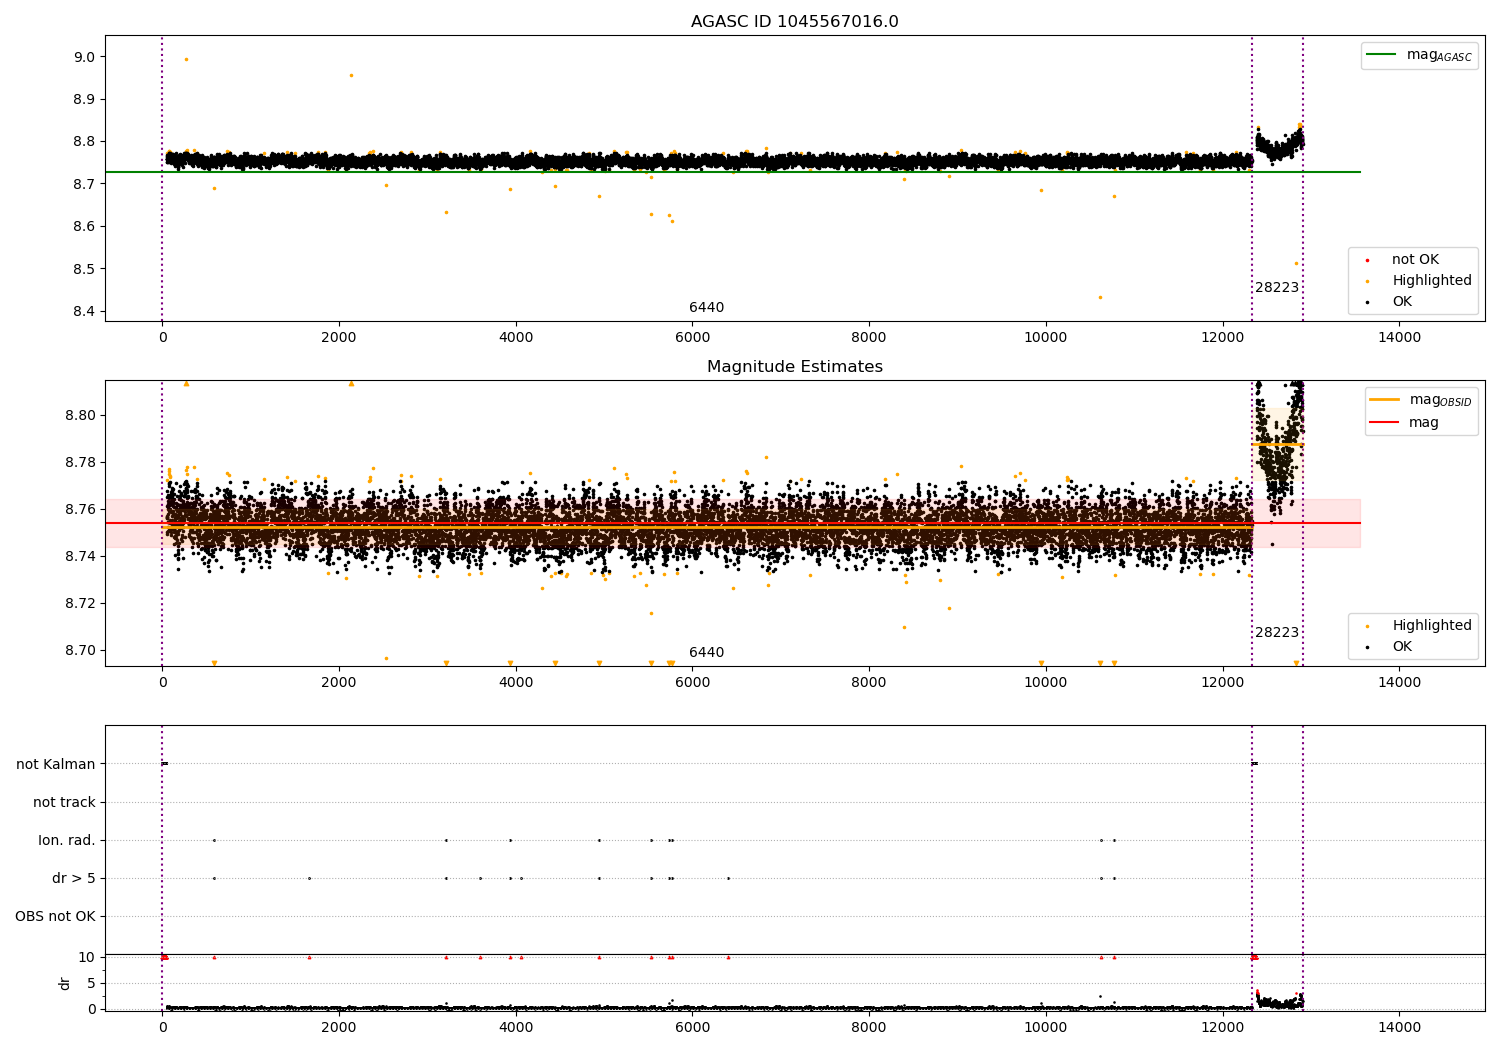Click the 6000 x-axis tick of top plot
This screenshot has width=1500, height=1050.
click(692, 338)
